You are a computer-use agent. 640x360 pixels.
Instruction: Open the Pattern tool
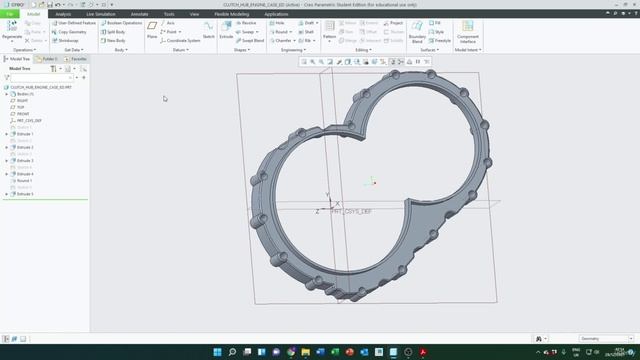coord(329,30)
